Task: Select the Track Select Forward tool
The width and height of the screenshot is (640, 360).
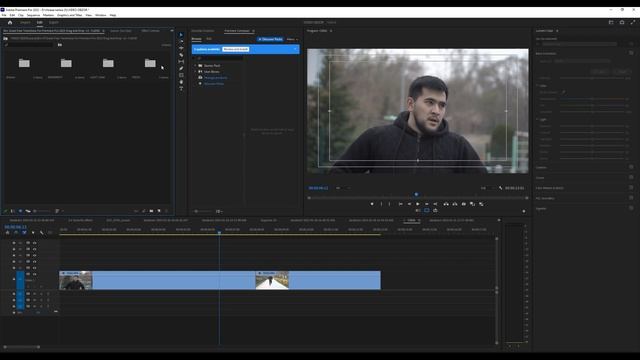Action: [181, 42]
